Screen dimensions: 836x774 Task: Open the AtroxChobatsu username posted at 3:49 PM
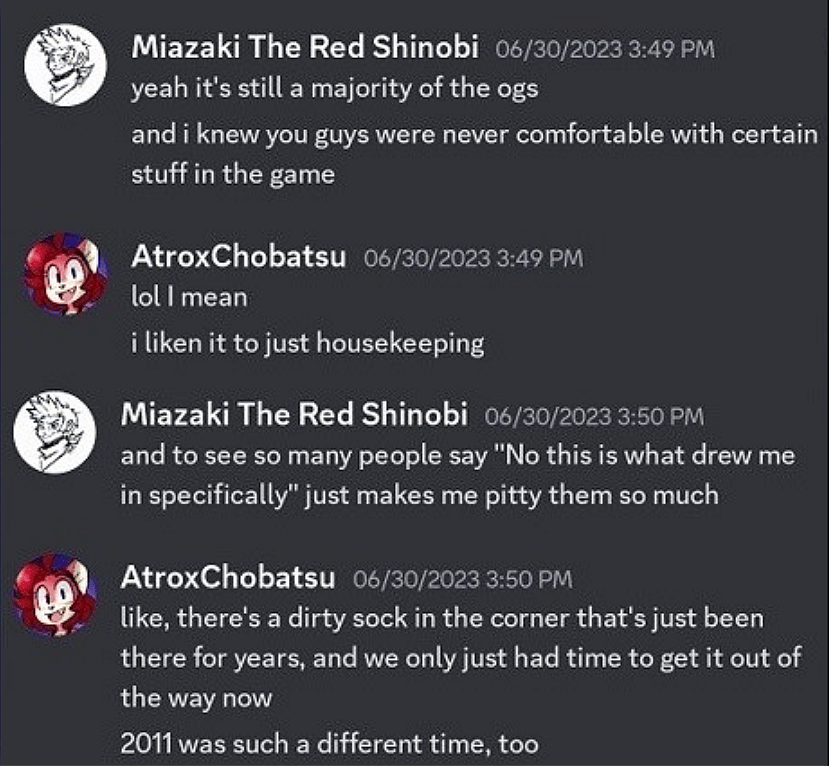[x=239, y=257]
